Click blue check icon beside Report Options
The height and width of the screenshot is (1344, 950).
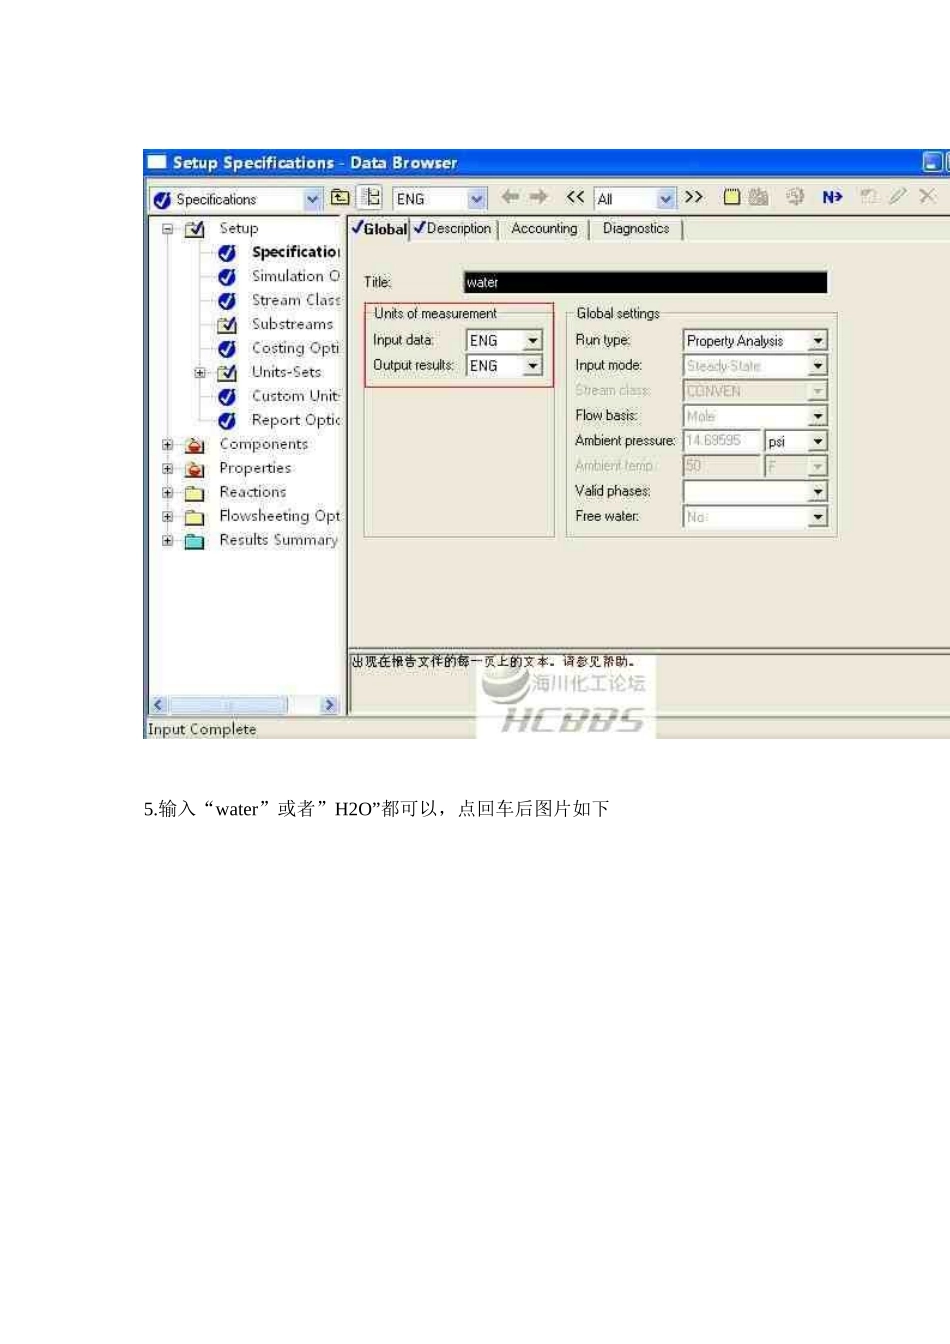coord(227,421)
